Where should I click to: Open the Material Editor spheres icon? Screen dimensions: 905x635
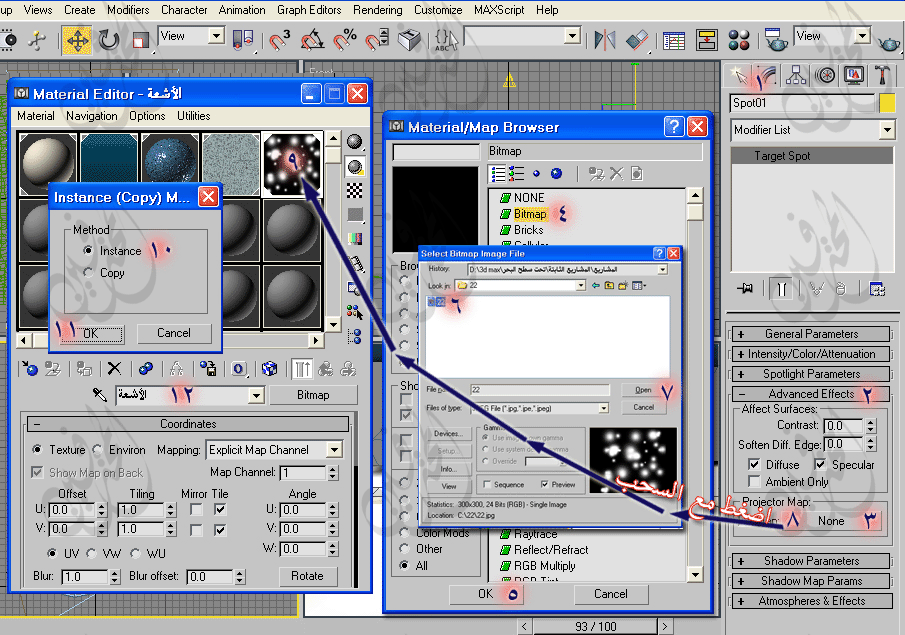739,40
